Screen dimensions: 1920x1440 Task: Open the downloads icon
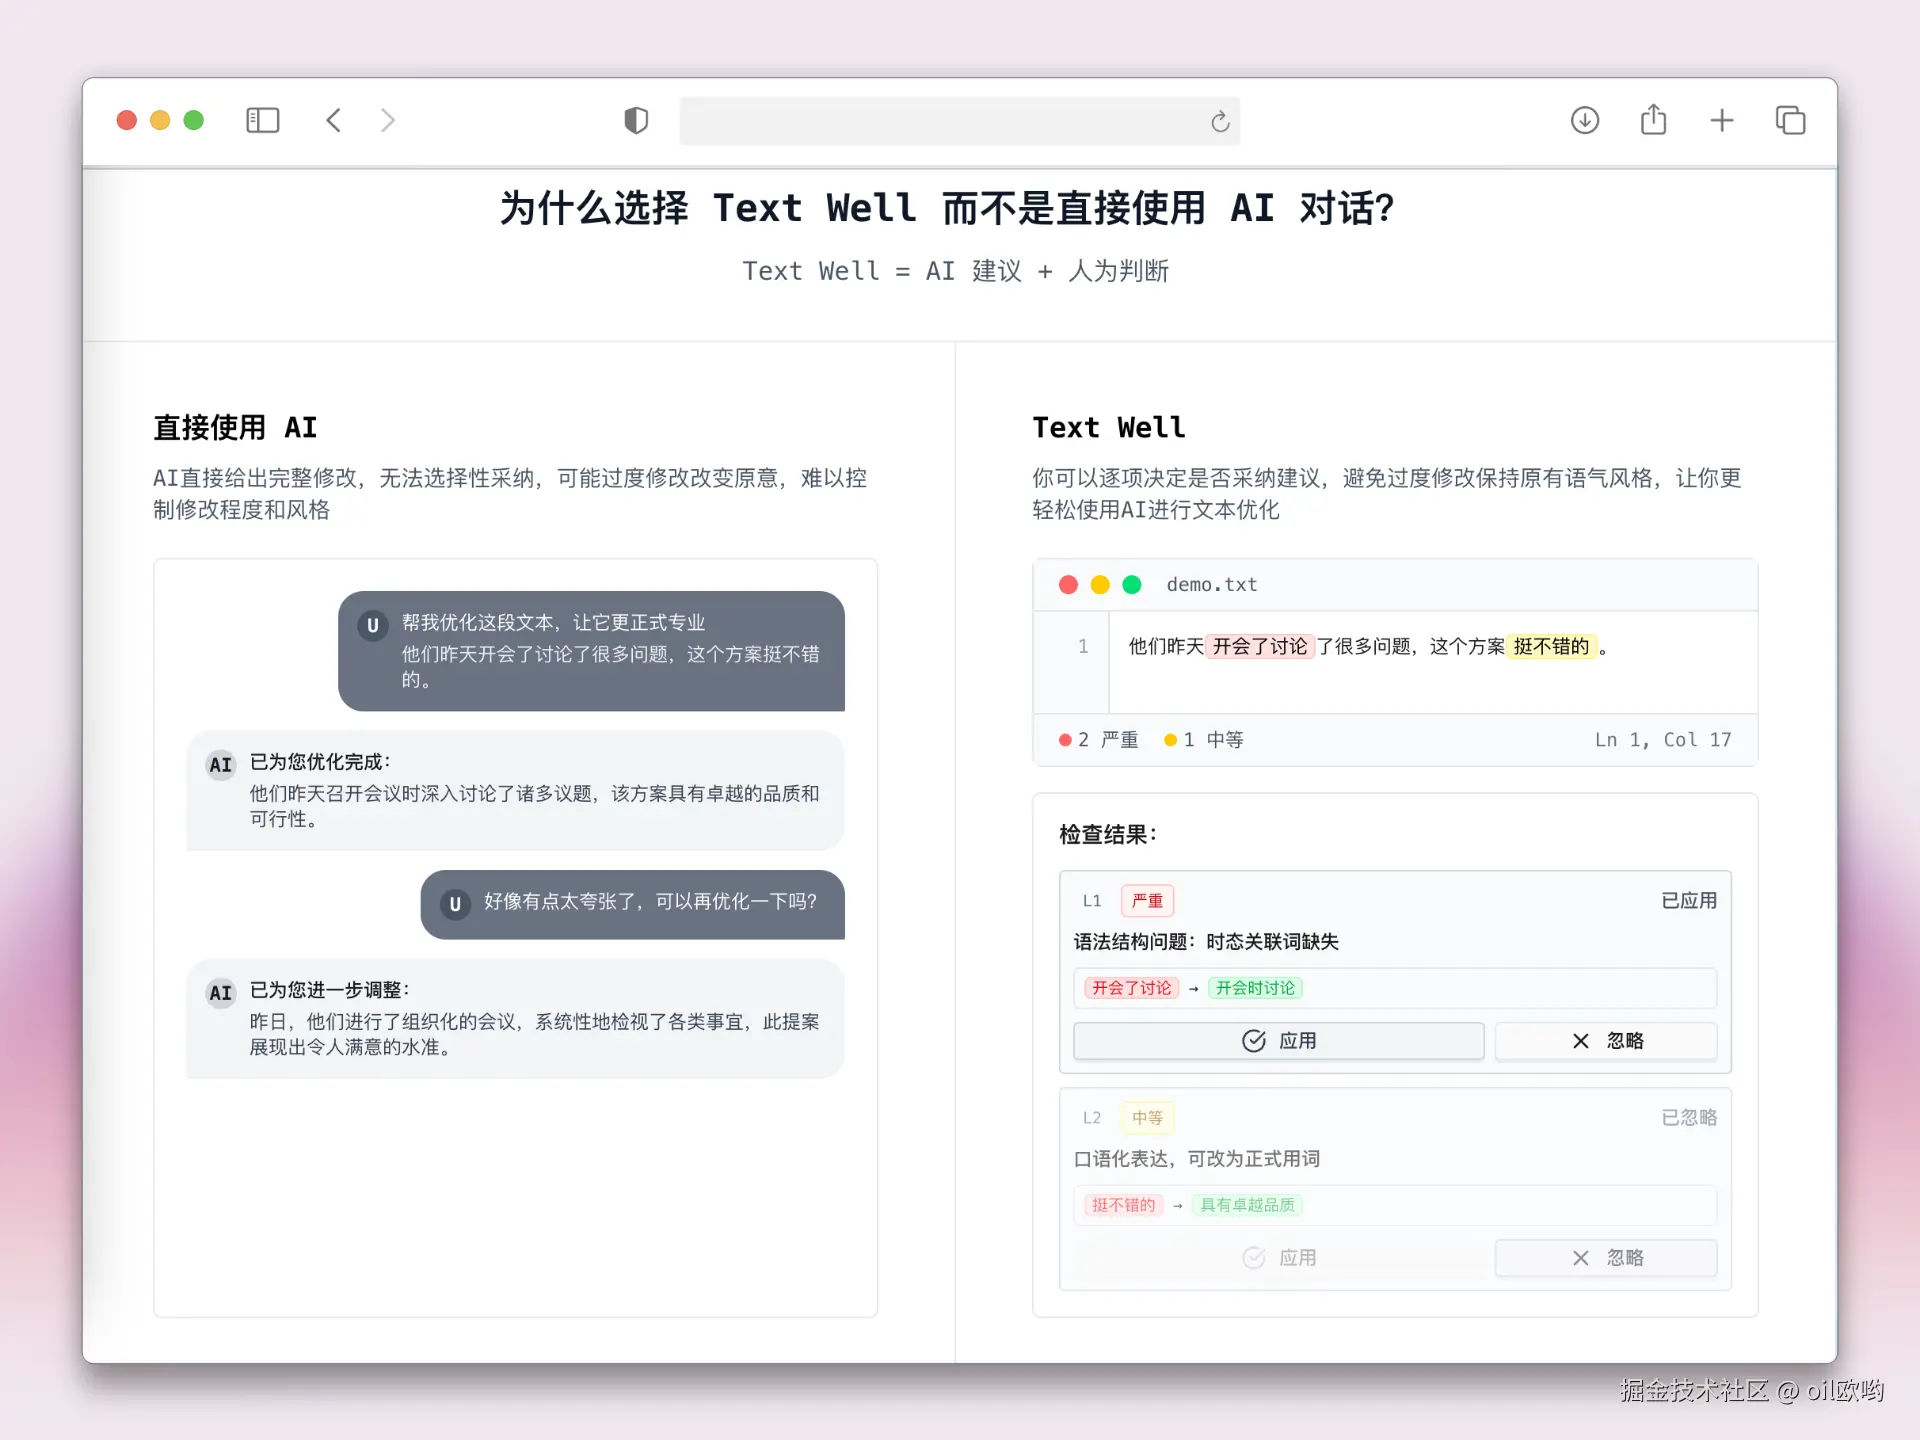[x=1584, y=121]
